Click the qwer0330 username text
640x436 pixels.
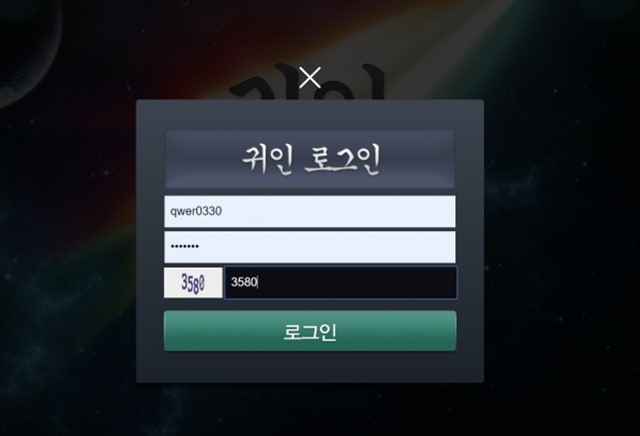point(196,211)
